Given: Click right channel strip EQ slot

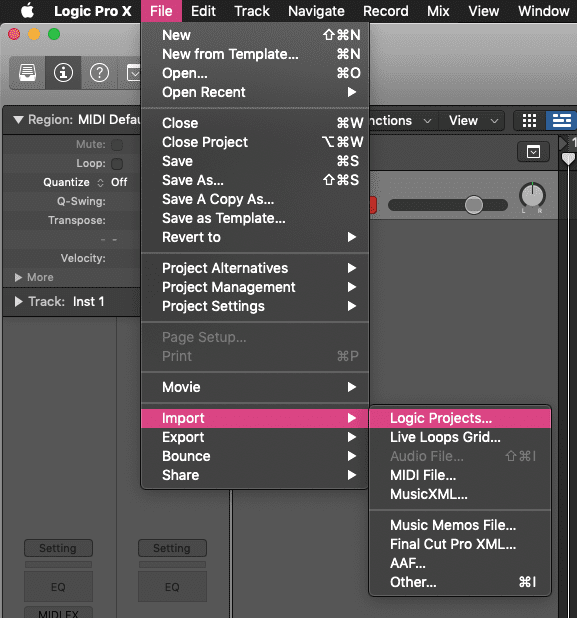Looking at the screenshot, I should [172, 587].
